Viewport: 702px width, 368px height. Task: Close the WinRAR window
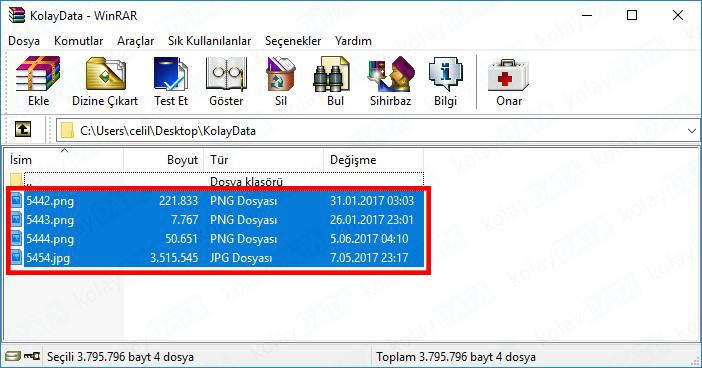(678, 15)
